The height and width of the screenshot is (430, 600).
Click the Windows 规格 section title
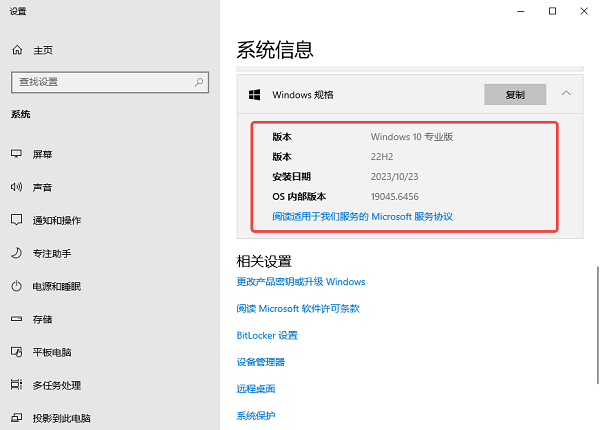[x=303, y=95]
